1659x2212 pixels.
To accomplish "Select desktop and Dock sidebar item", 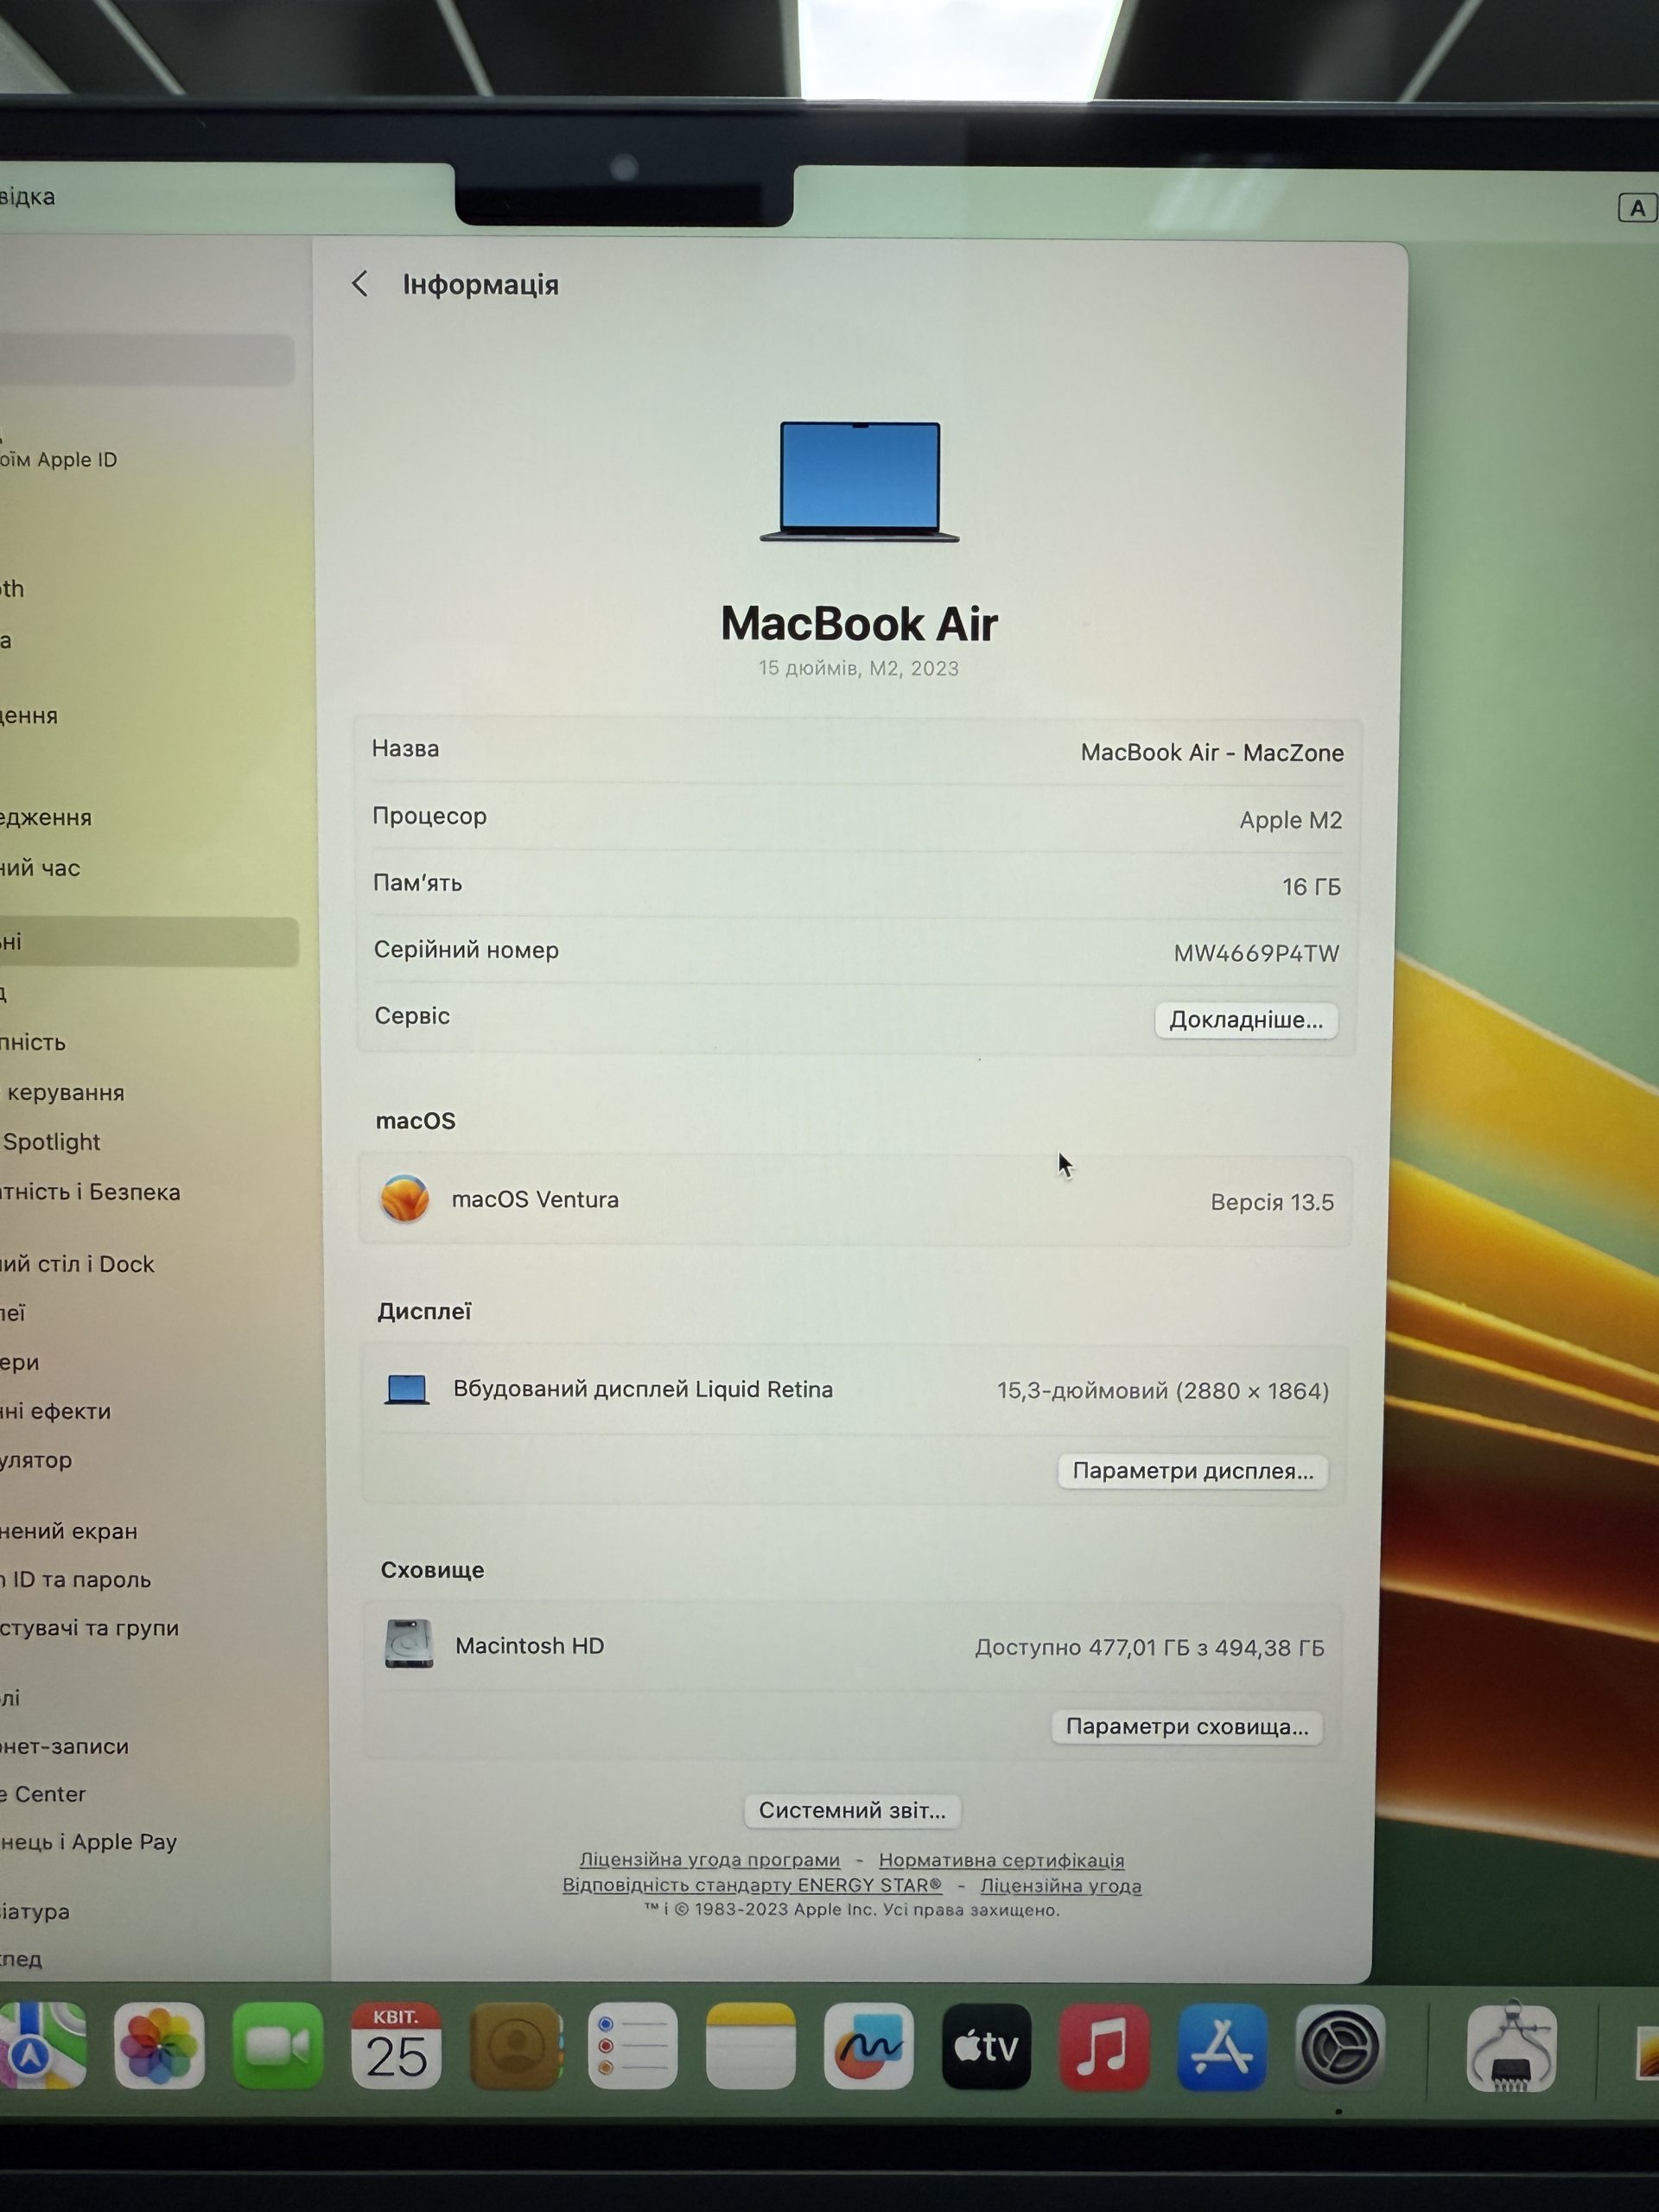I will (77, 1264).
